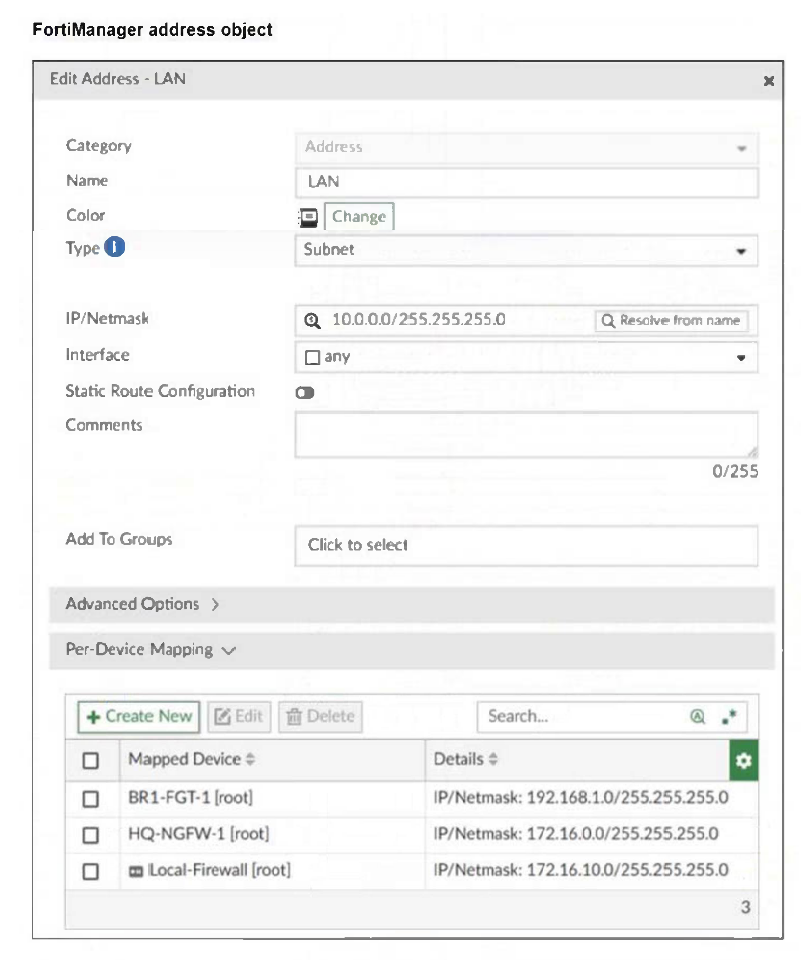Check the BR1-FGT-1 row checkbox
This screenshot has height=961, width=801.
pyautogui.click(x=91, y=799)
